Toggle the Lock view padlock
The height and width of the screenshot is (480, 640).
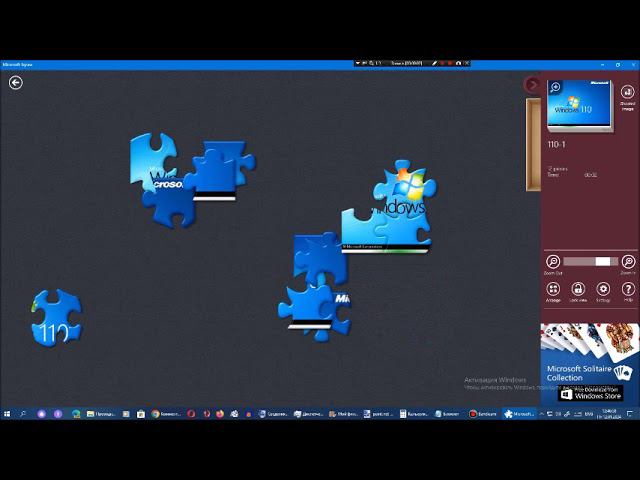tap(578, 289)
